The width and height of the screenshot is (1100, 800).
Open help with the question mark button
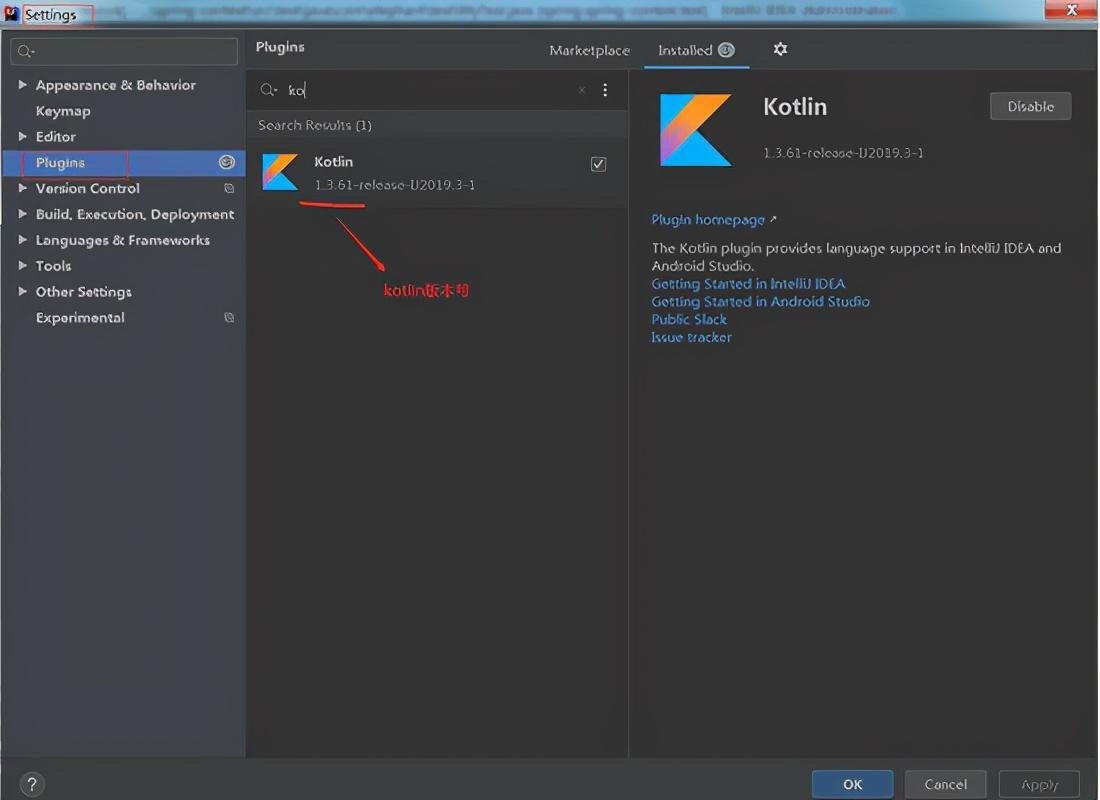pyautogui.click(x=32, y=784)
